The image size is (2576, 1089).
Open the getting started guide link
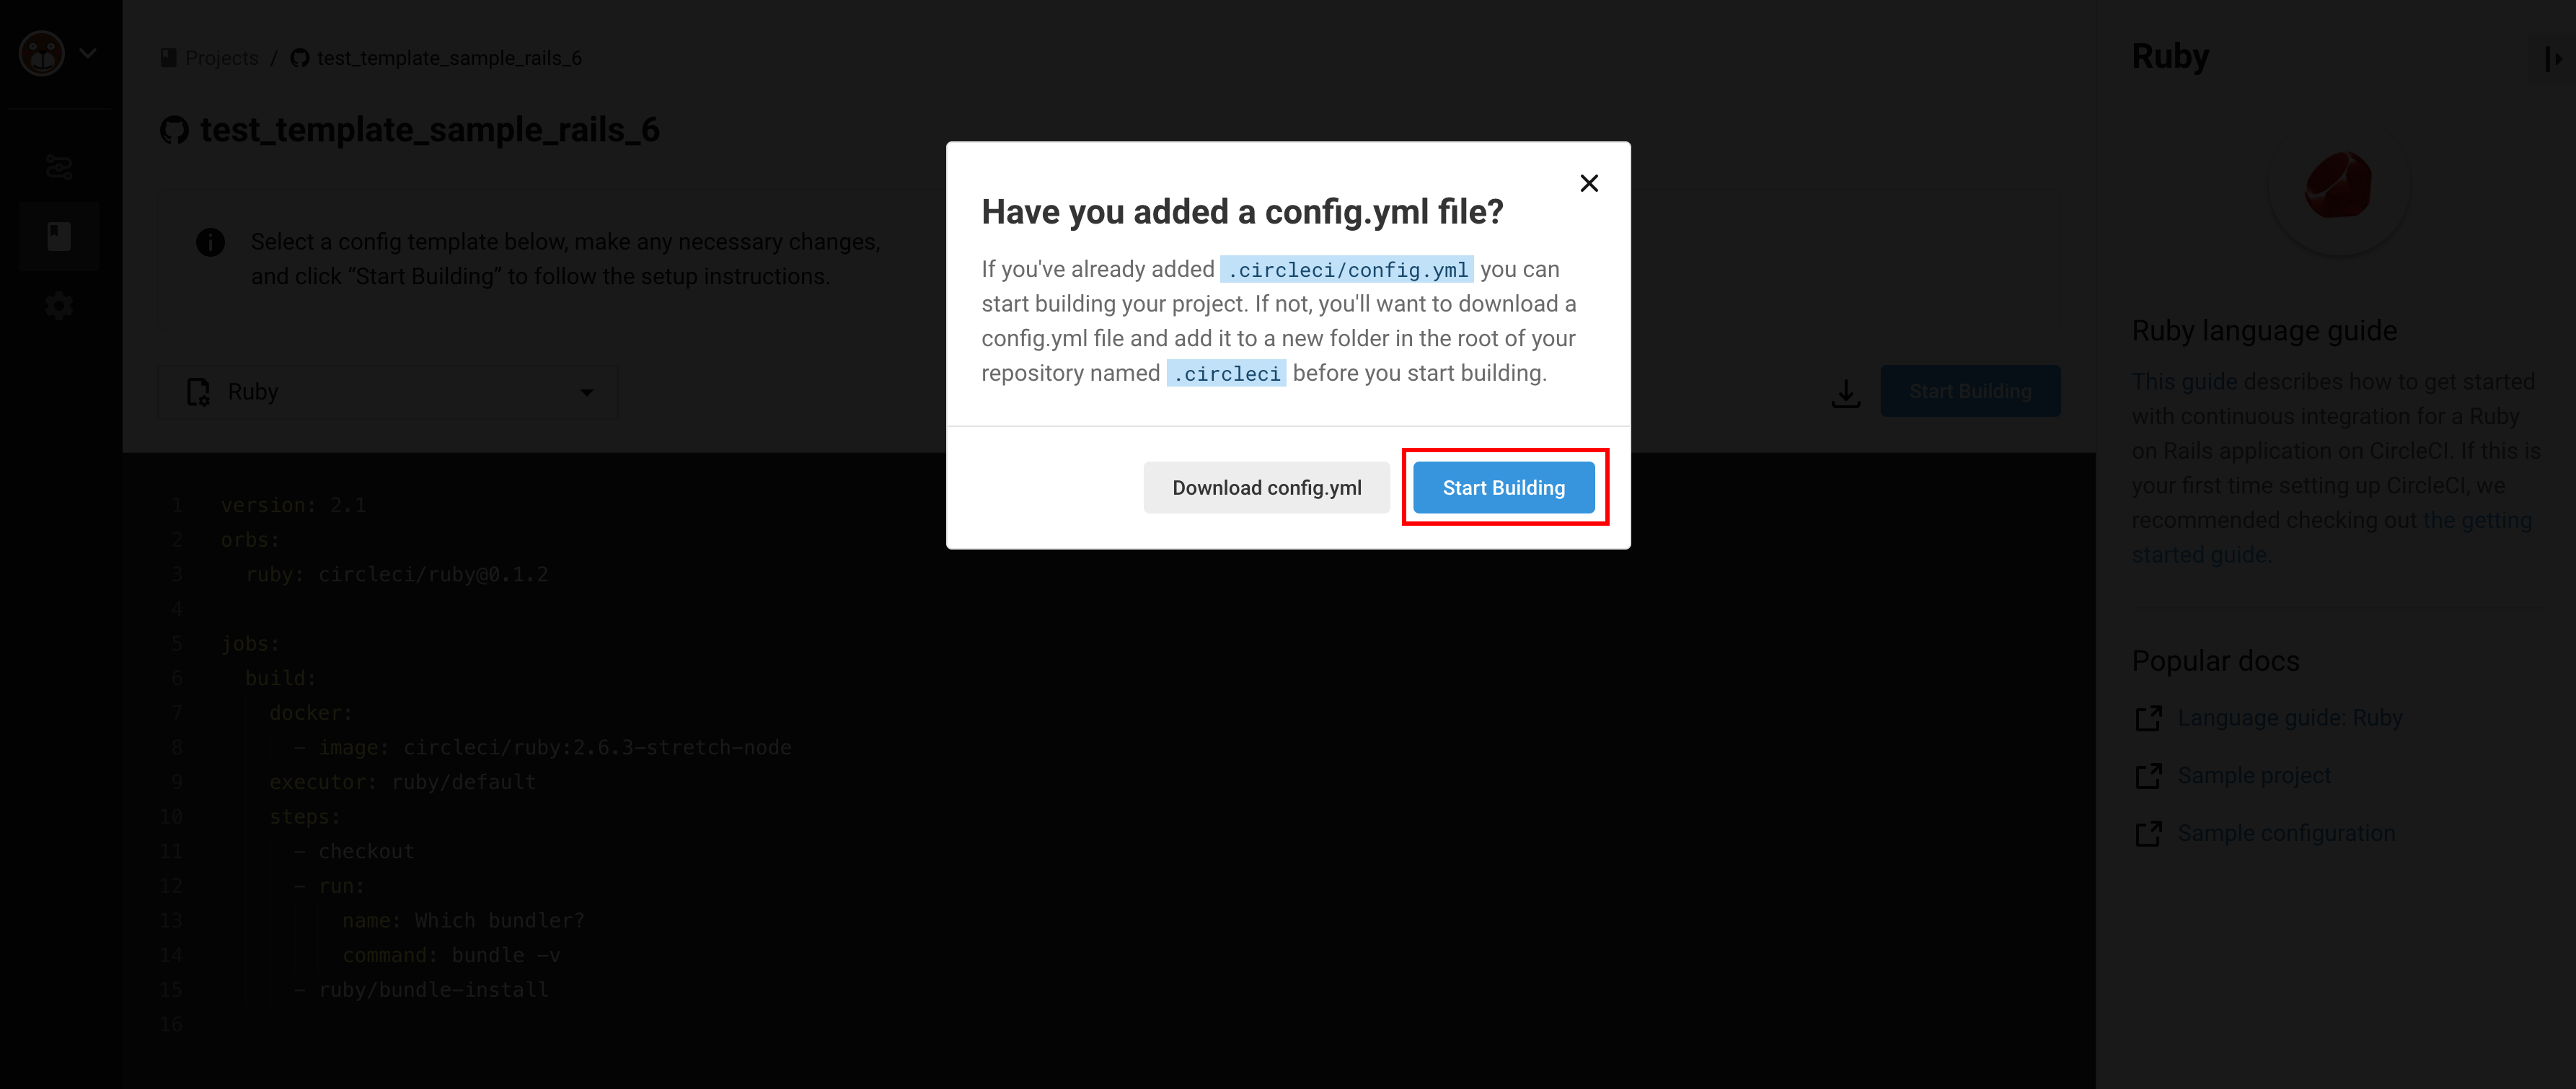(2331, 537)
